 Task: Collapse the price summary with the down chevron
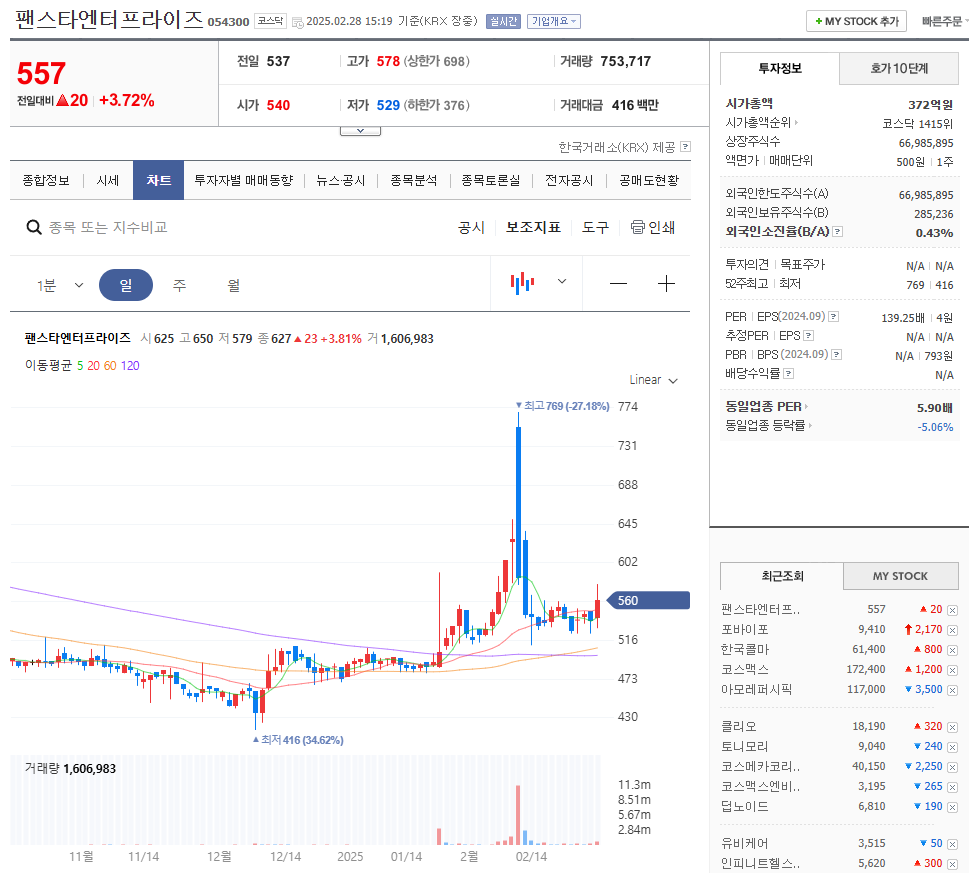pos(359,128)
